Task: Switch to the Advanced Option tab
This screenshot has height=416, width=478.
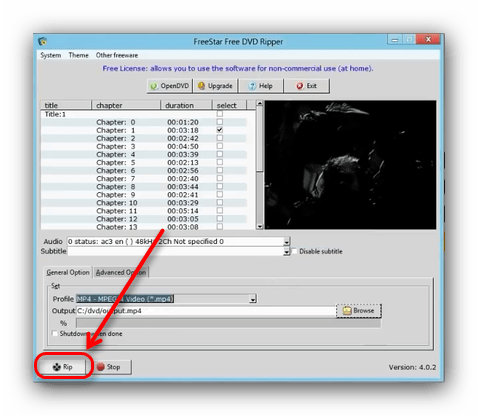Action: [x=121, y=272]
